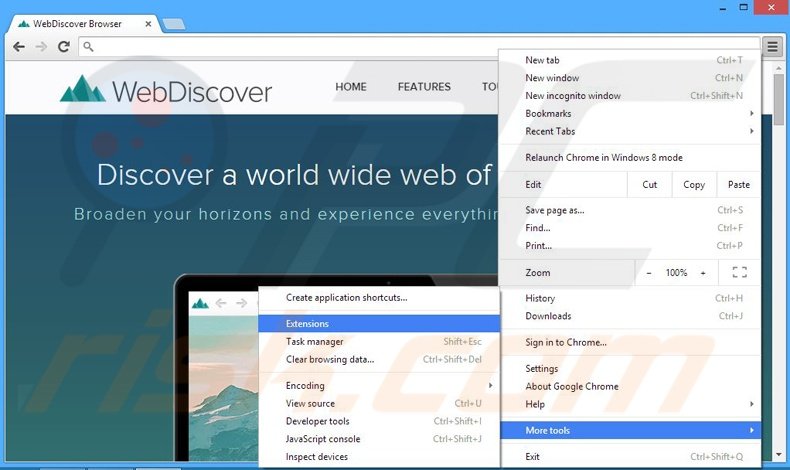Expand the Bookmarks submenu
790x470 pixels.
pos(630,113)
